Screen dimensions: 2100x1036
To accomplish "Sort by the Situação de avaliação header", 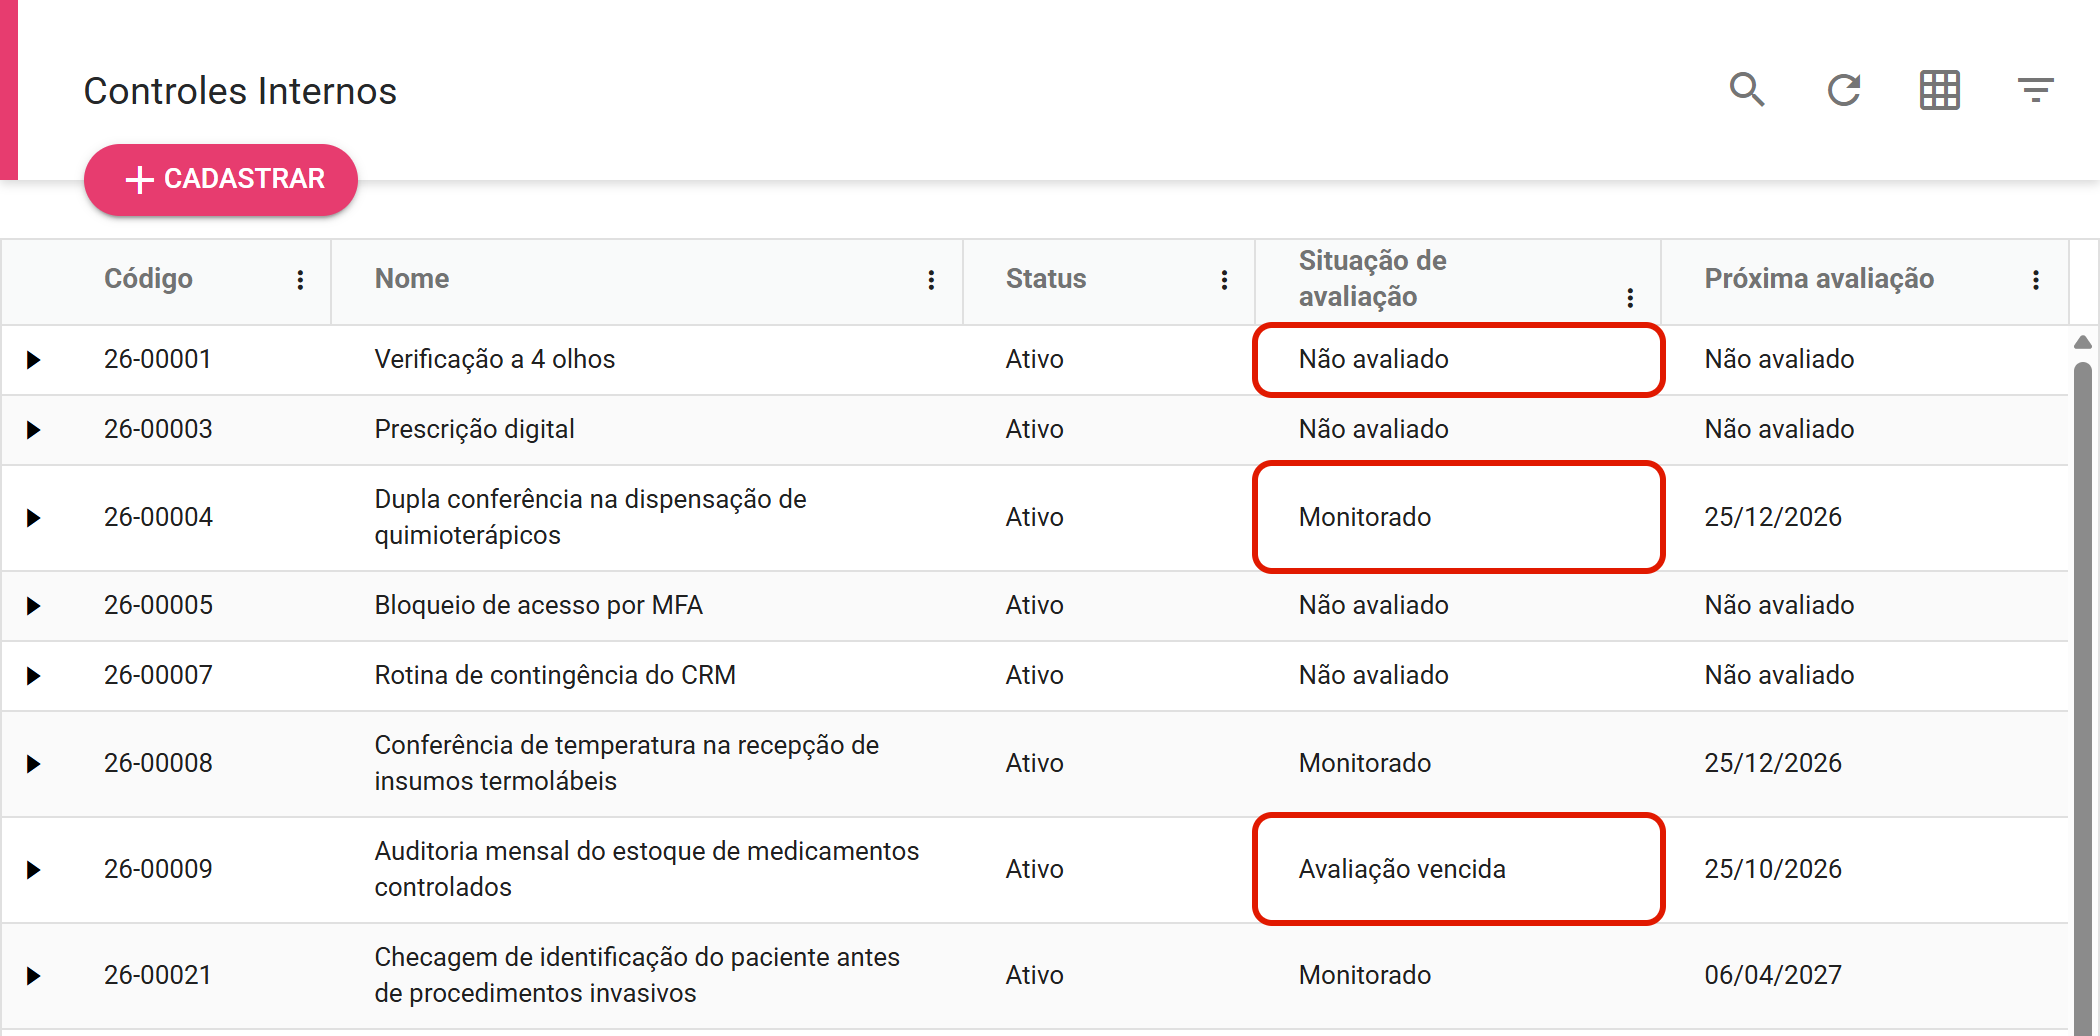I will [x=1372, y=279].
